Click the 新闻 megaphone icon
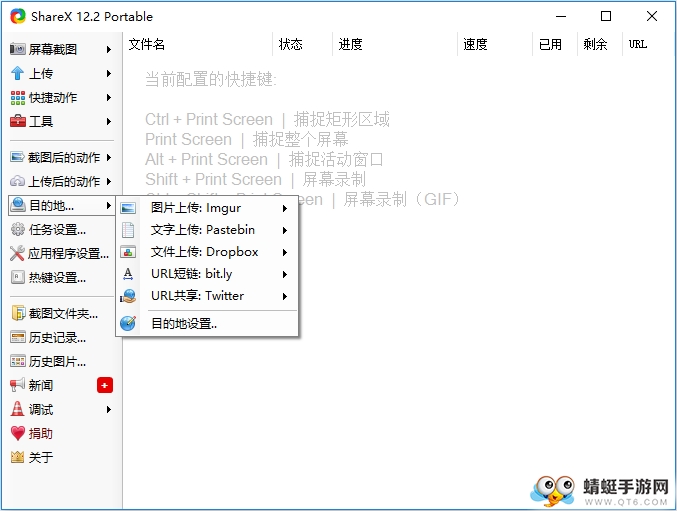Screen dimensions: 677x511 click(x=17, y=385)
